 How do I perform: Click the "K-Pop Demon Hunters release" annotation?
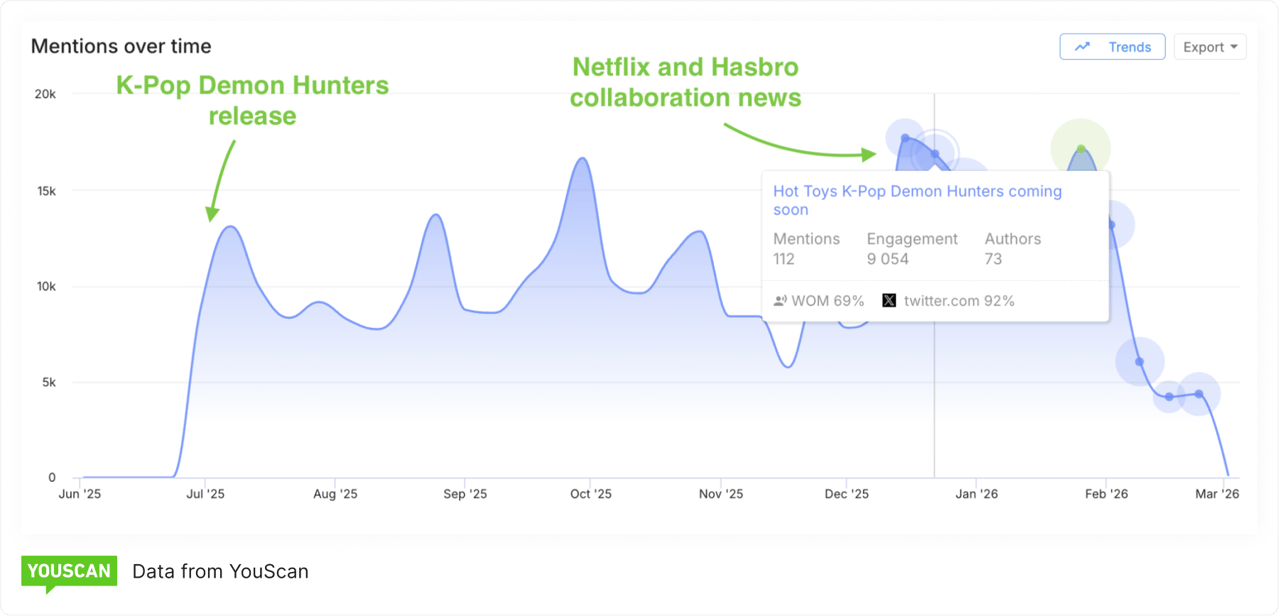click(x=252, y=100)
